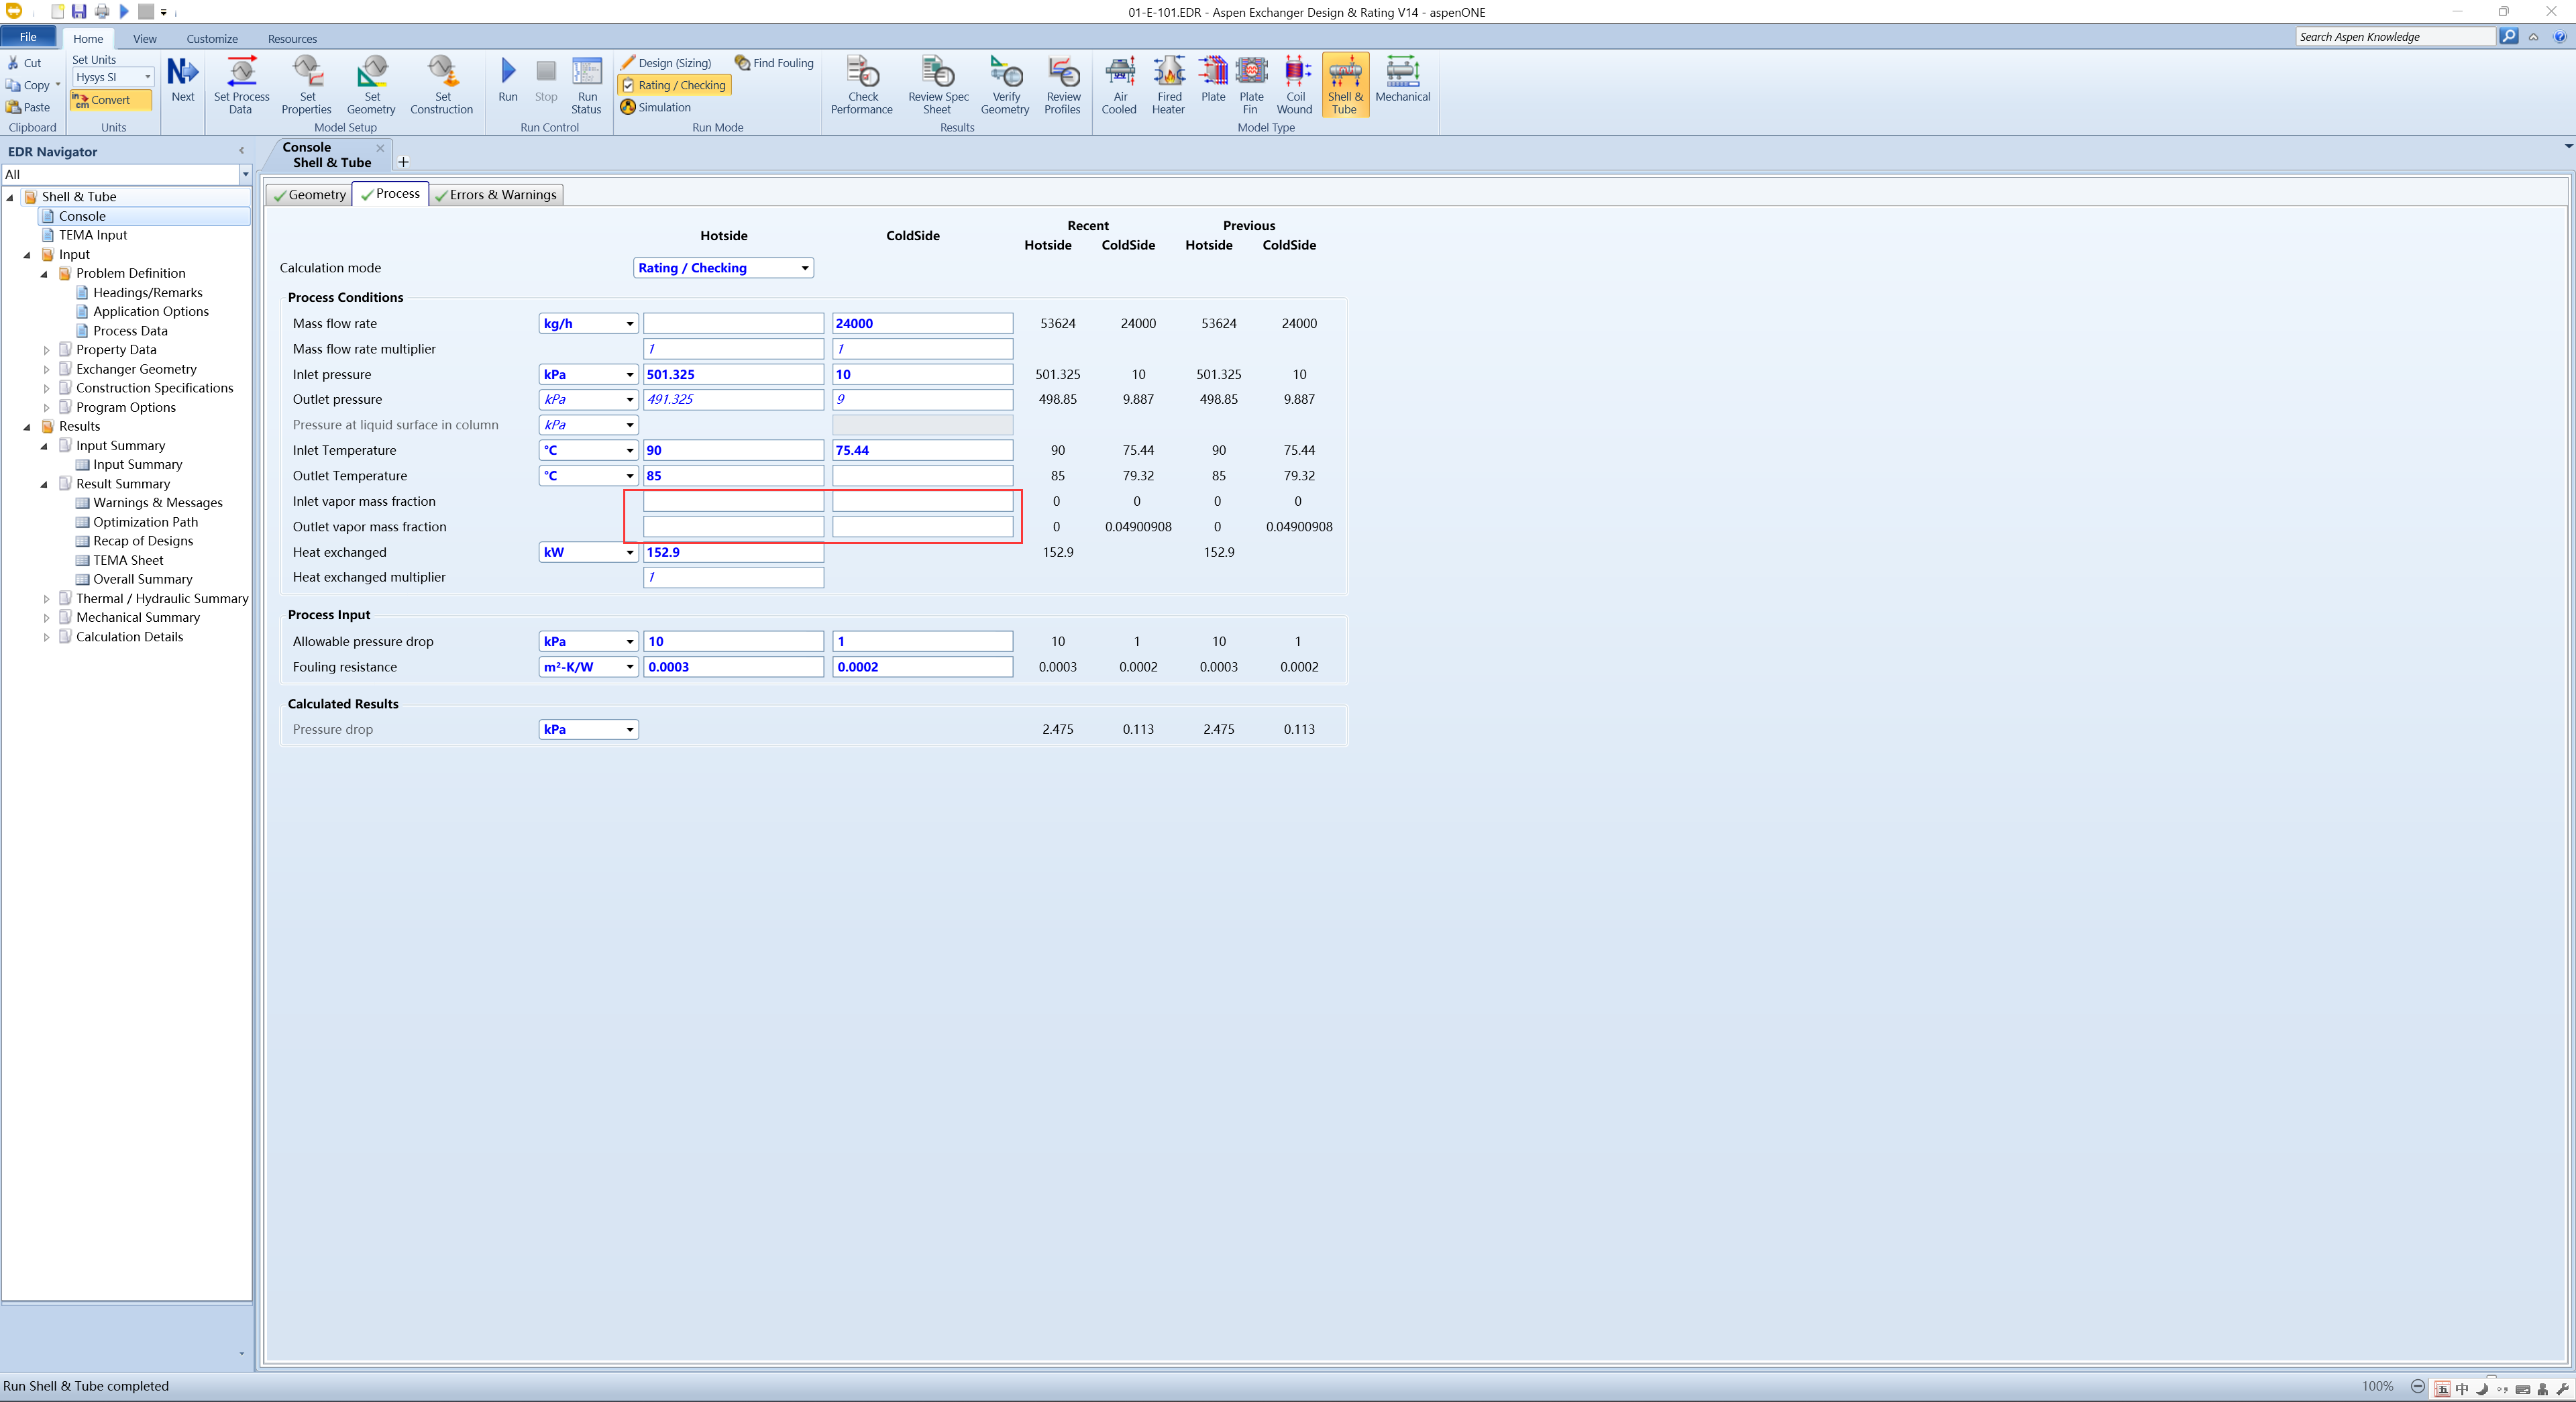This screenshot has height=1402, width=2576.
Task: Click the Convert units button
Action: (110, 100)
